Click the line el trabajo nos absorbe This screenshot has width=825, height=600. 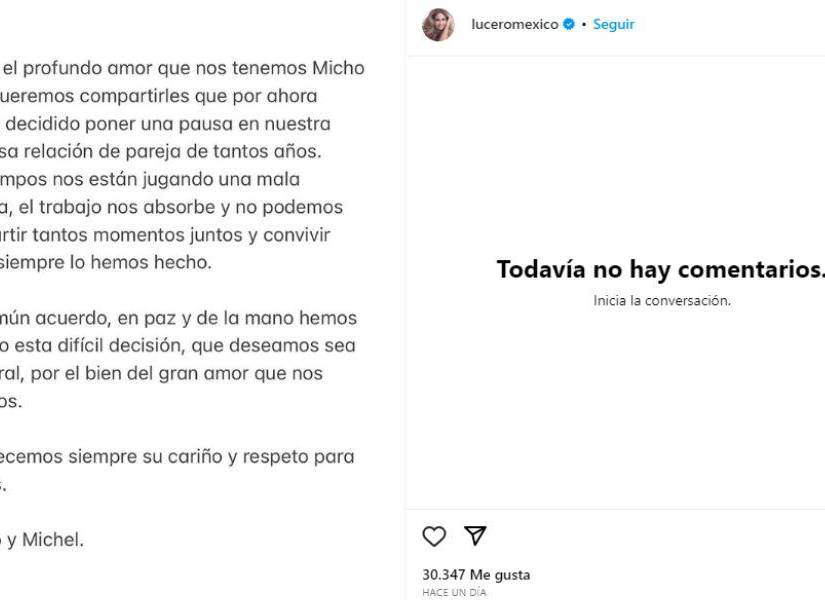coord(172,208)
